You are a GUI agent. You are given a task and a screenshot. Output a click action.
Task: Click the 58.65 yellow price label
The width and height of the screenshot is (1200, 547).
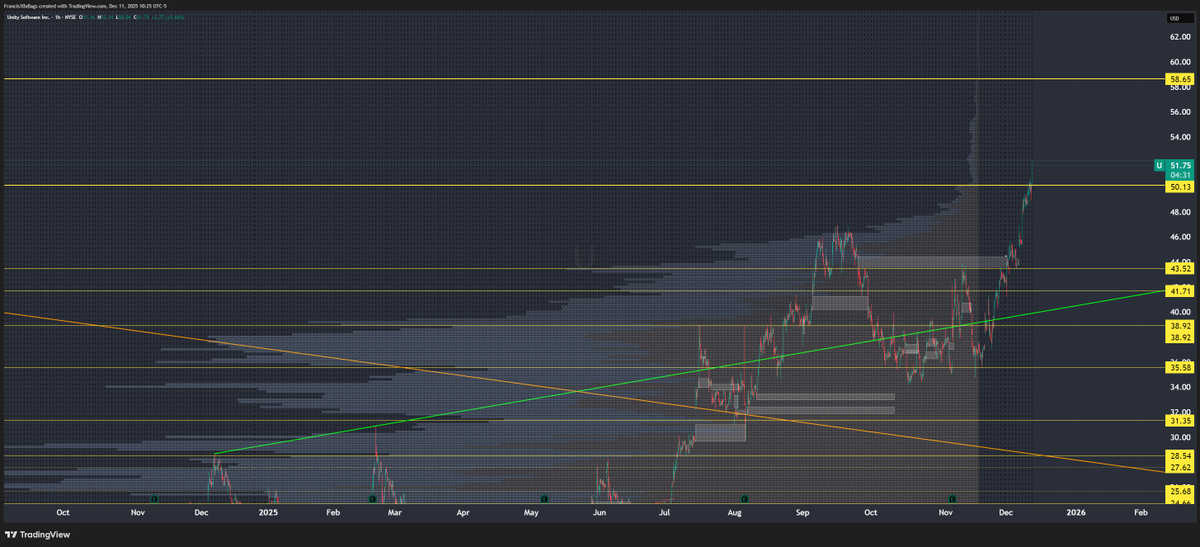point(1180,78)
